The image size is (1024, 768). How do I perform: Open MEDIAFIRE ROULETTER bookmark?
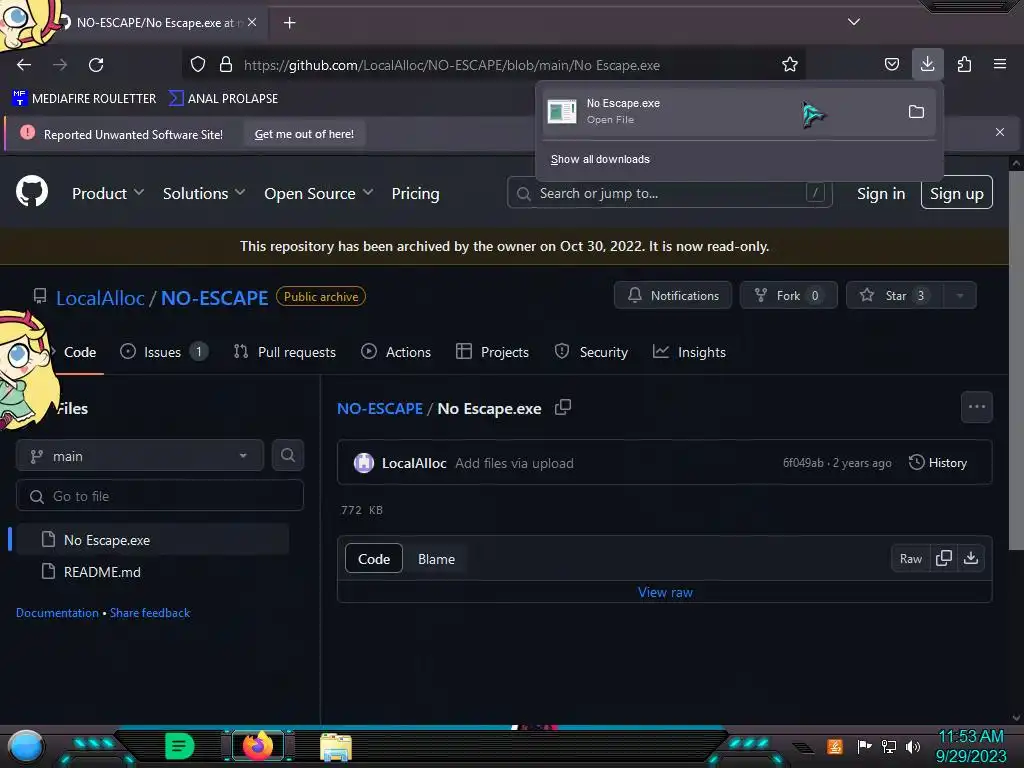coord(84,99)
